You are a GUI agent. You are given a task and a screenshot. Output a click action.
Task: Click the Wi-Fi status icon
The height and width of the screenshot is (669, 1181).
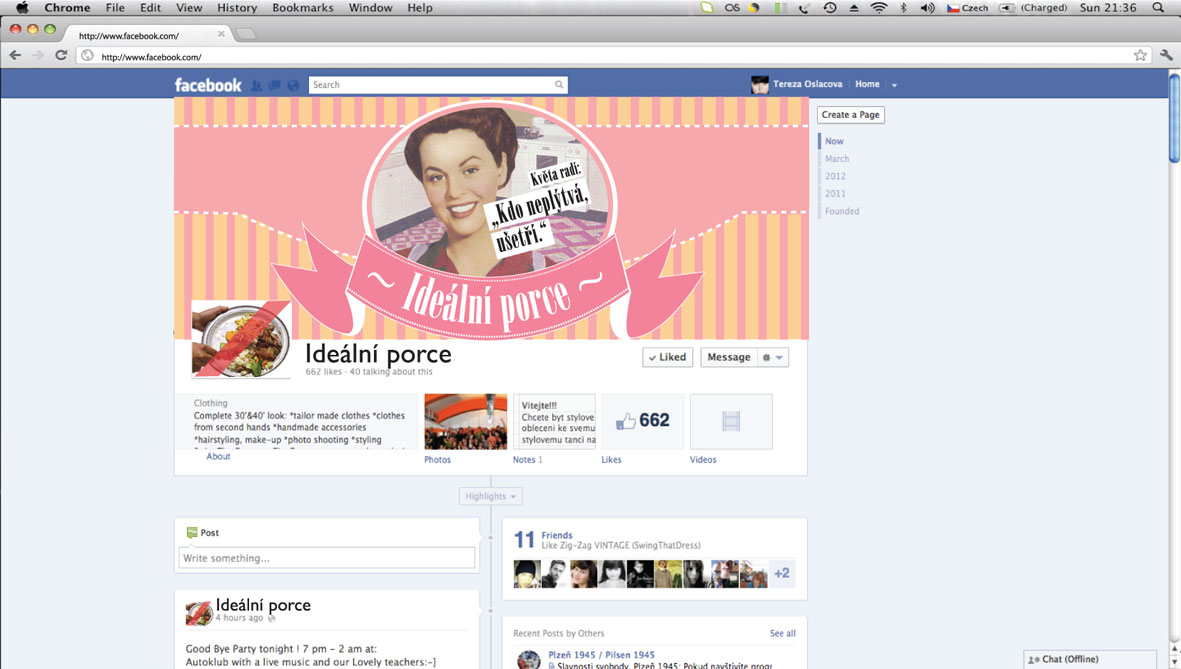point(878,8)
